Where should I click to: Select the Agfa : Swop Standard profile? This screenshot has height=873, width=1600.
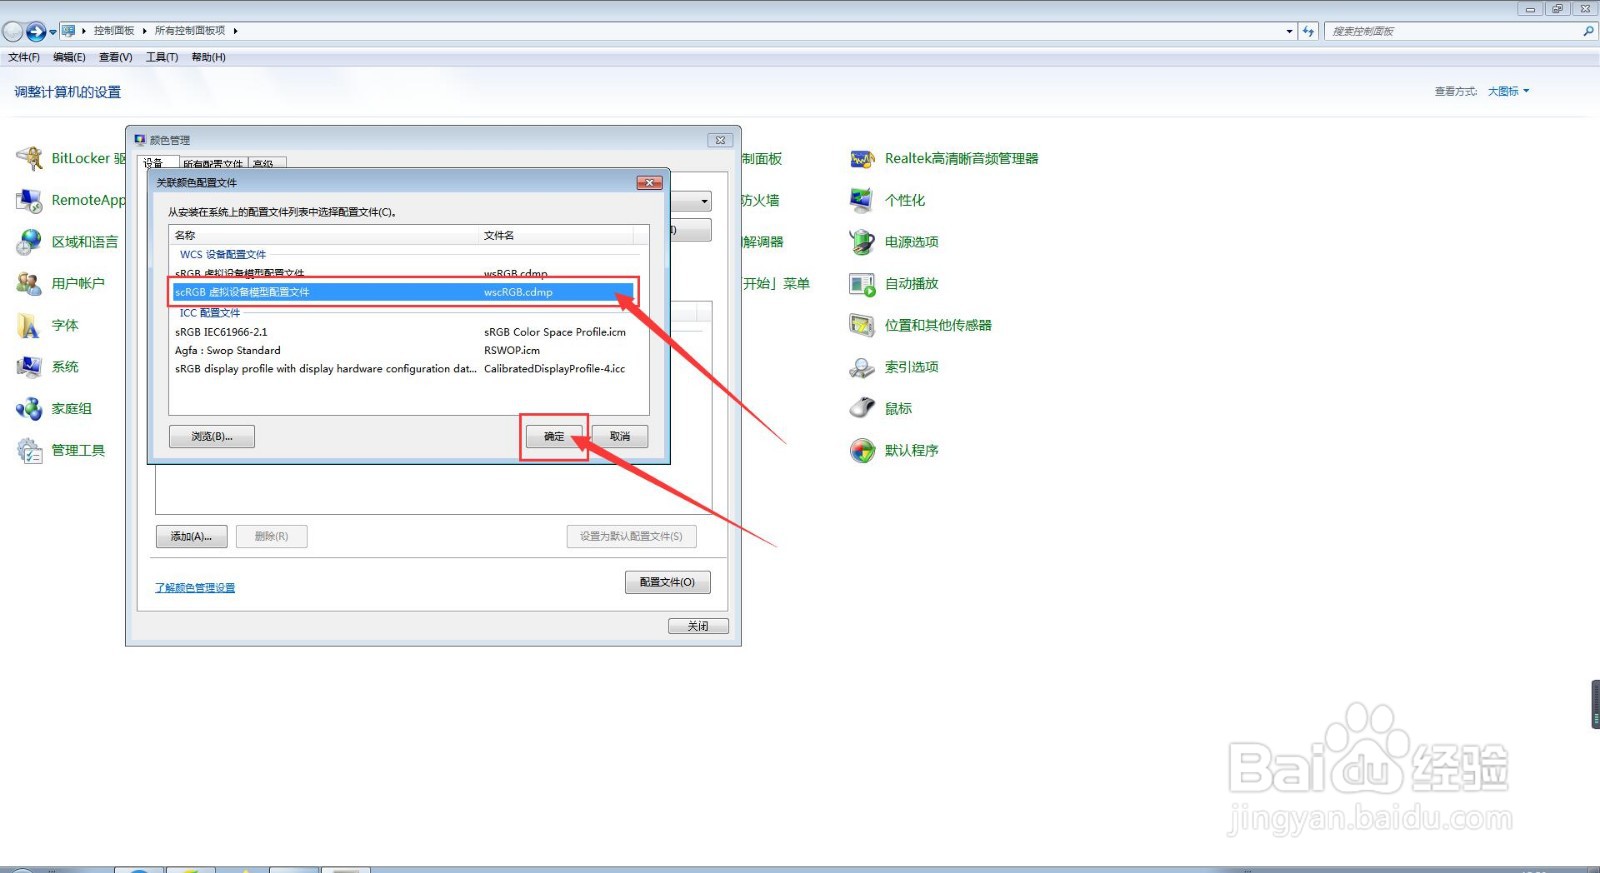pyautogui.click(x=404, y=350)
